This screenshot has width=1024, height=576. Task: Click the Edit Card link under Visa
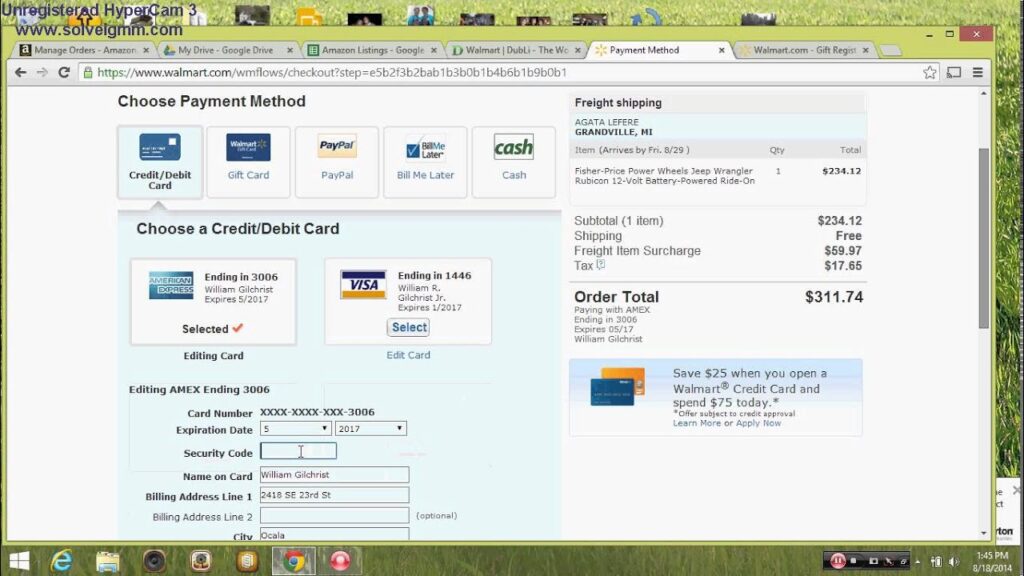tap(408, 355)
